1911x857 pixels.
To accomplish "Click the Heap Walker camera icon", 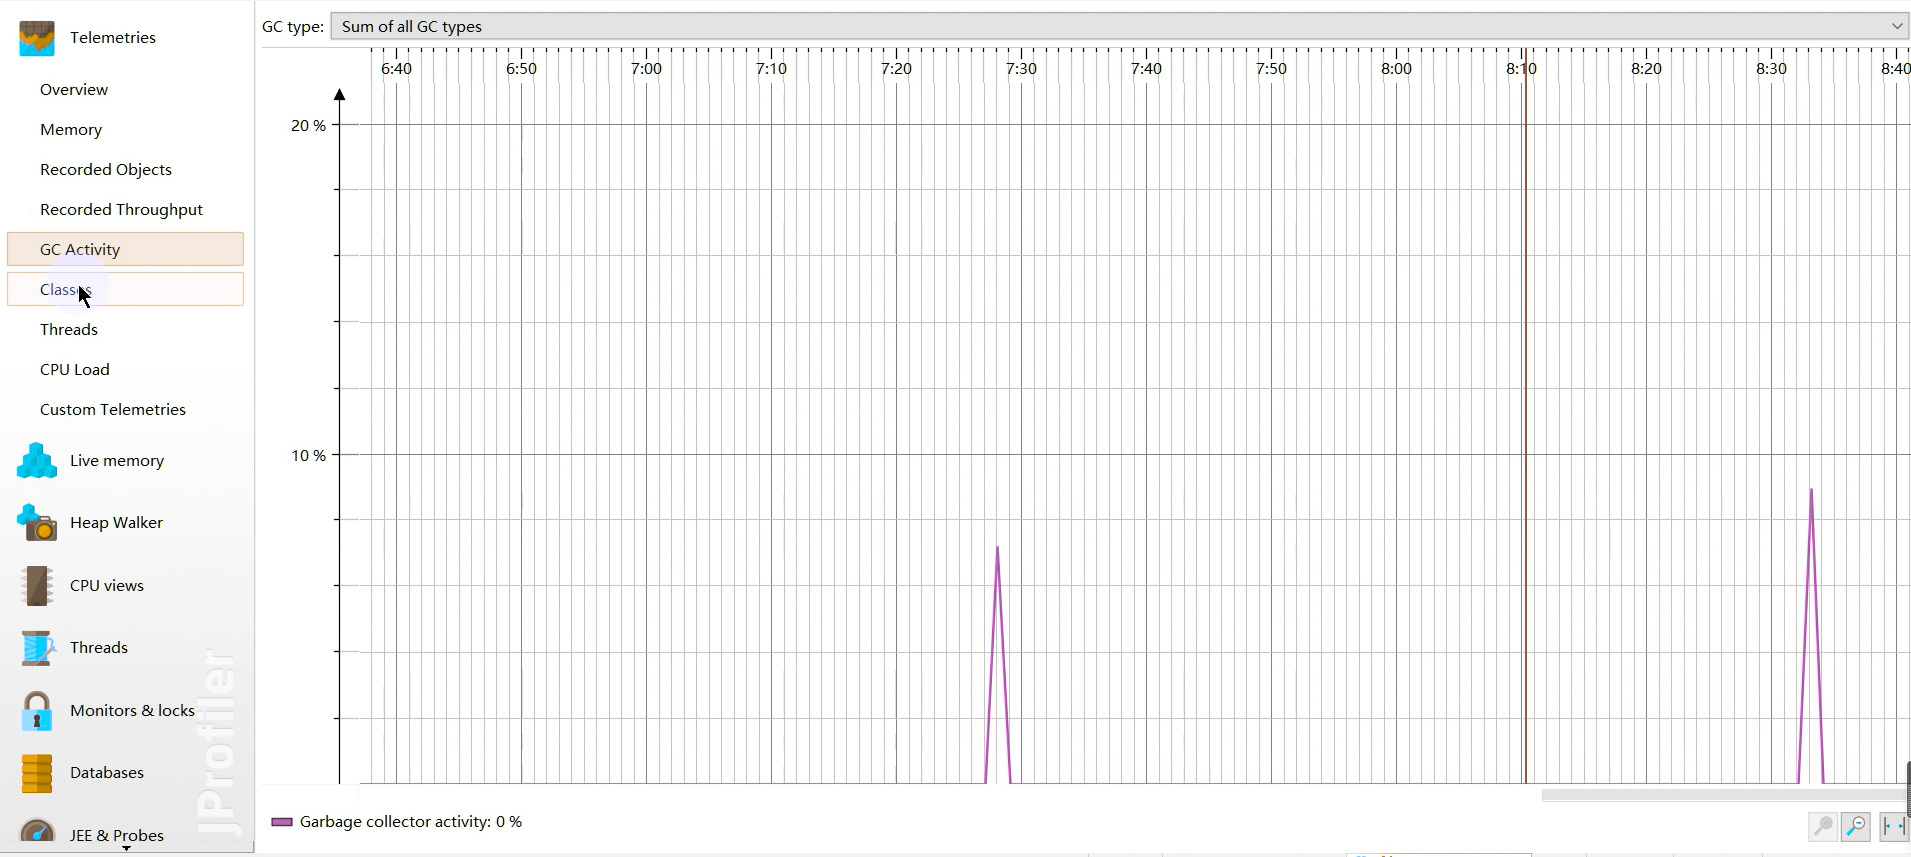I will (x=37, y=523).
